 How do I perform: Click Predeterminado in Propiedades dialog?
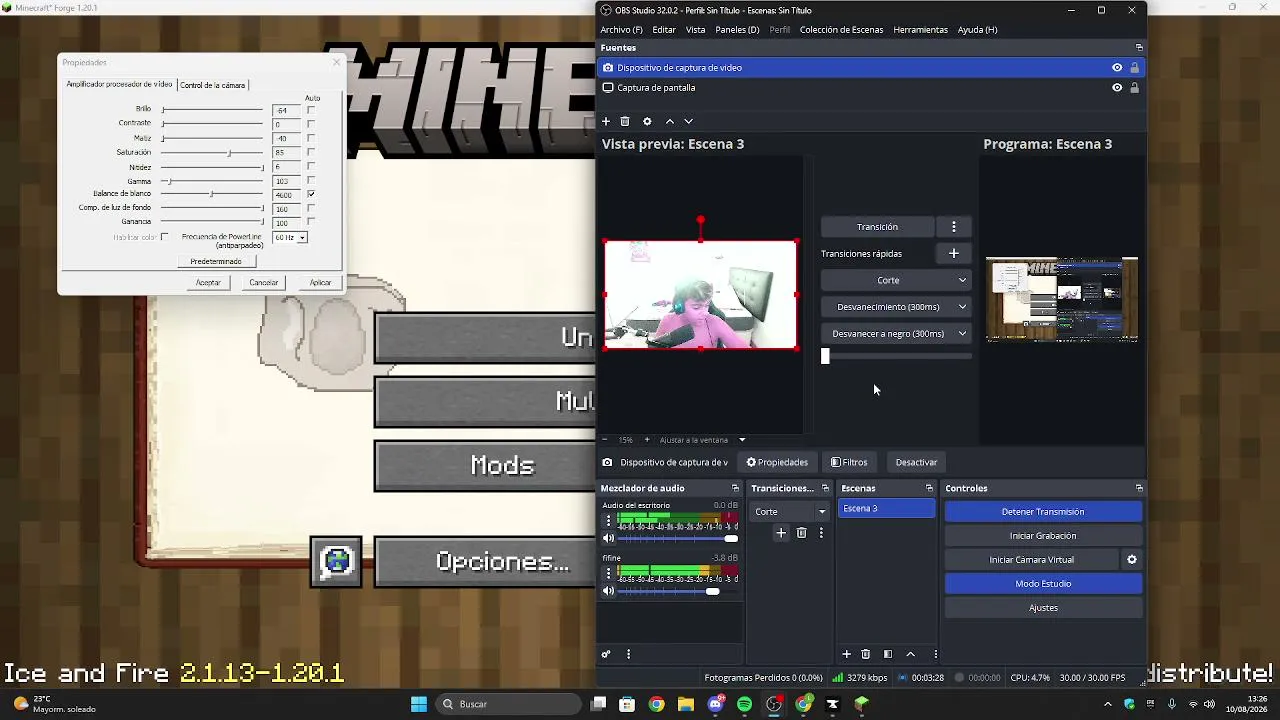pos(216,262)
